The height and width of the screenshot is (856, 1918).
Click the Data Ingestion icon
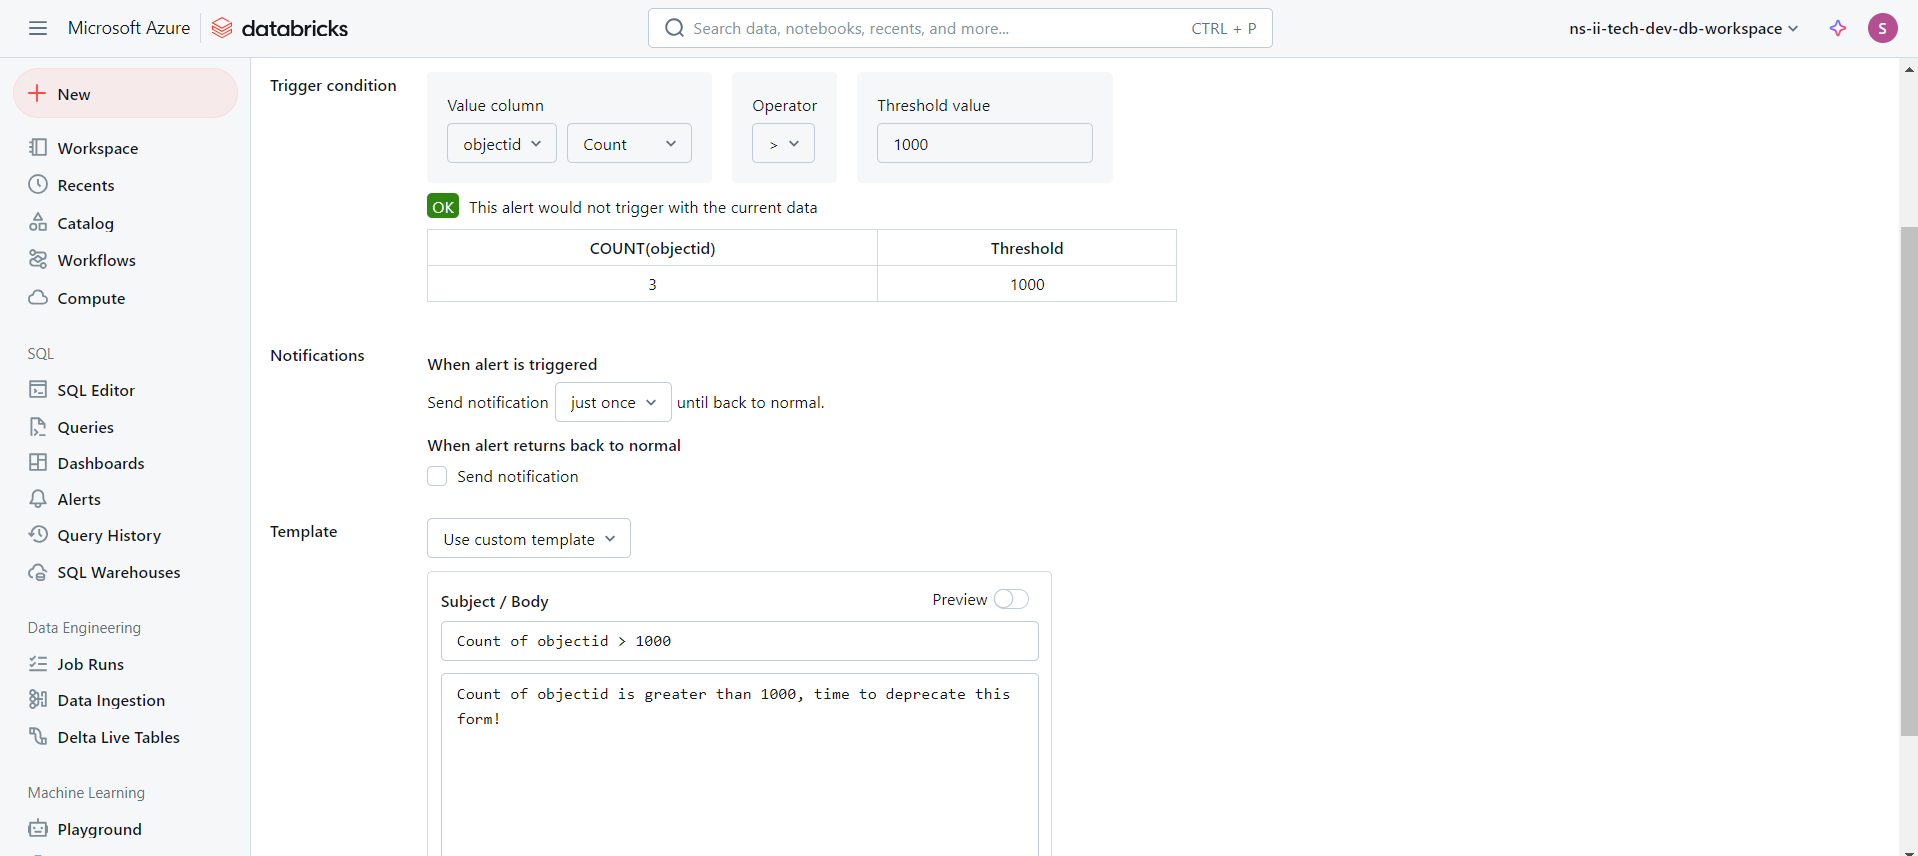38,699
